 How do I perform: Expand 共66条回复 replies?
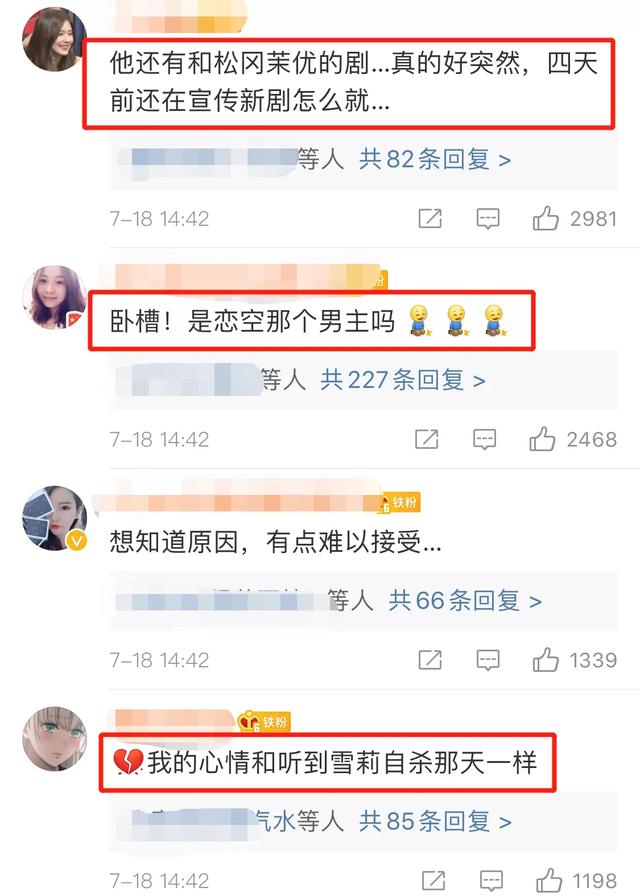tap(465, 601)
